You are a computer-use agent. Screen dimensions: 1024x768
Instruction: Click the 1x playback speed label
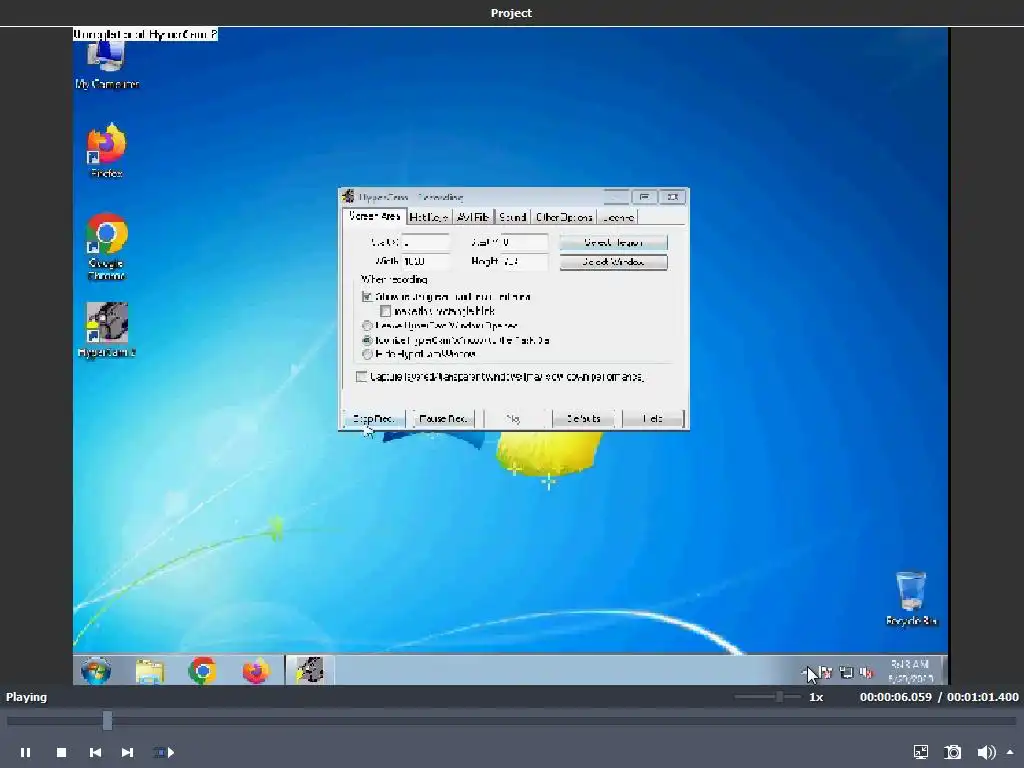(x=816, y=697)
